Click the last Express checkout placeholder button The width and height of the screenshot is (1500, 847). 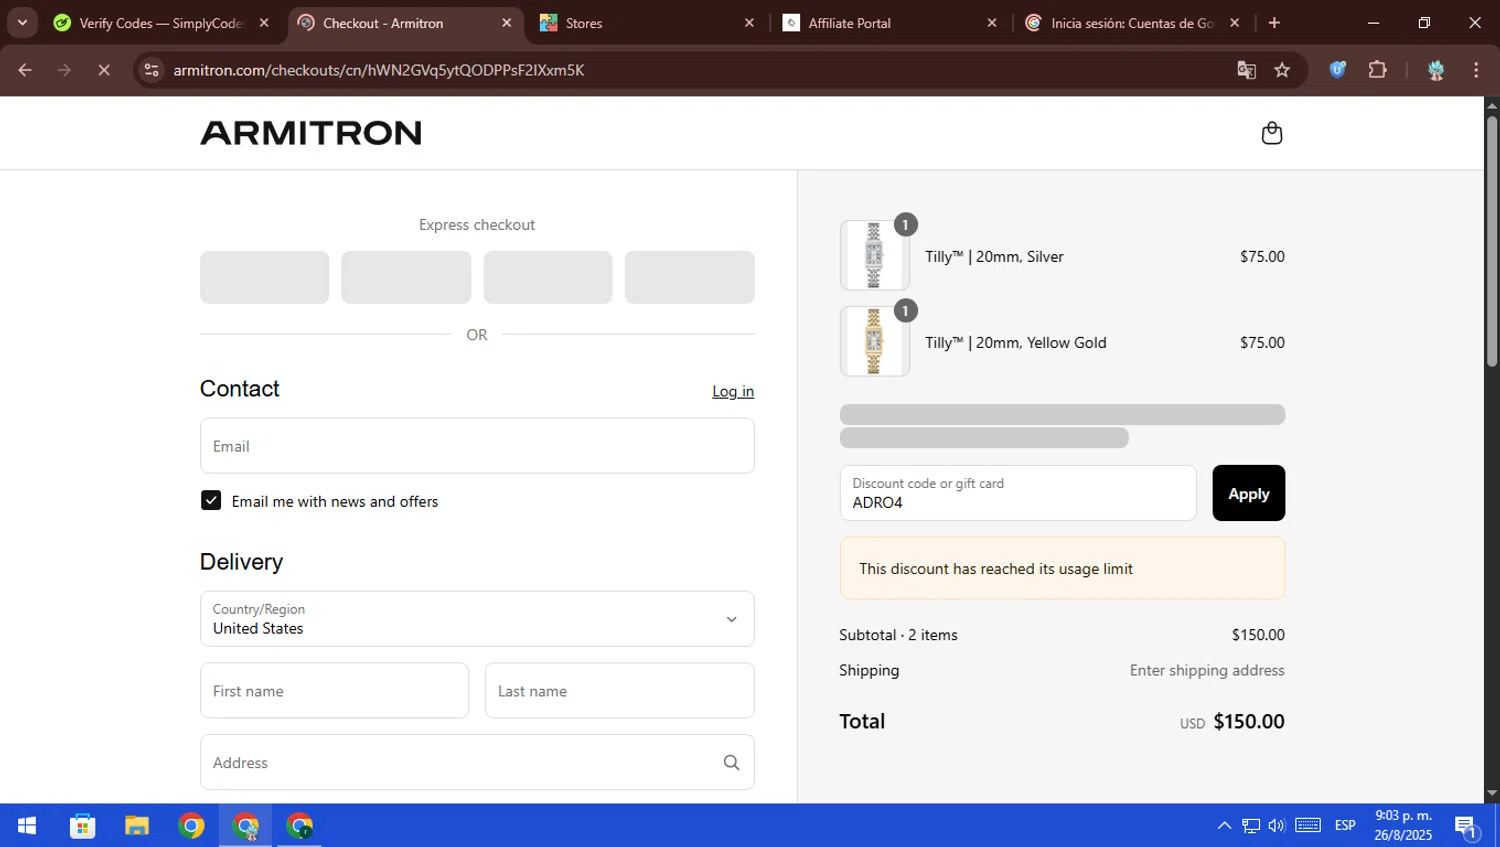tap(689, 277)
